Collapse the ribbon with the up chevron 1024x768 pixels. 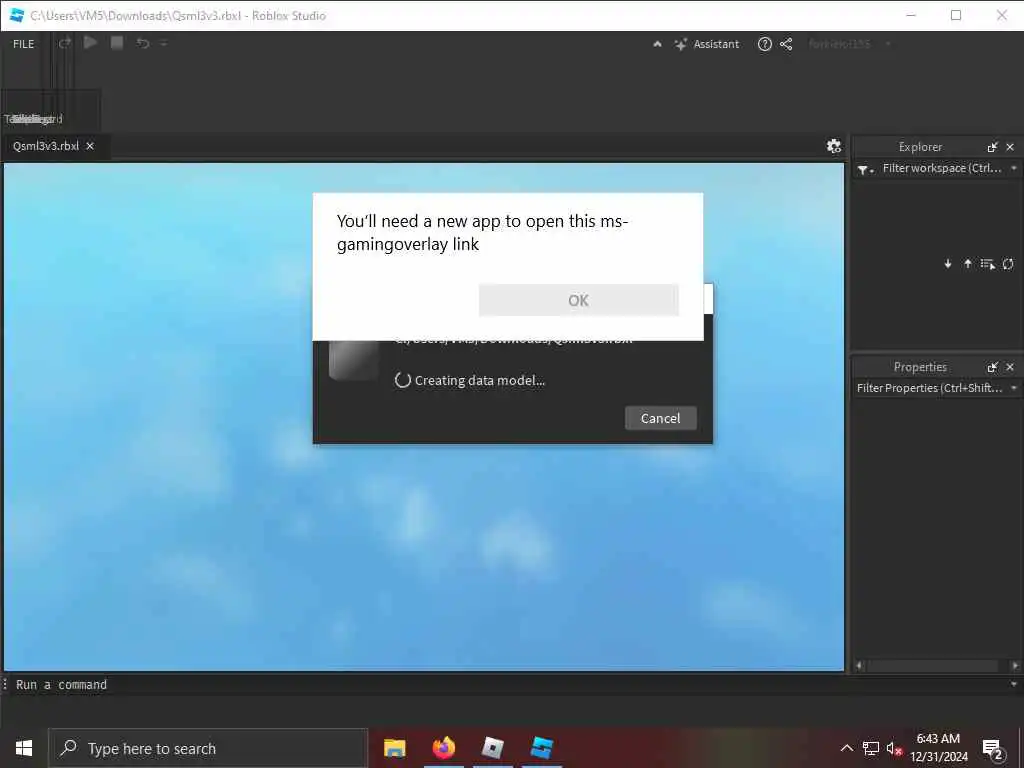click(658, 44)
